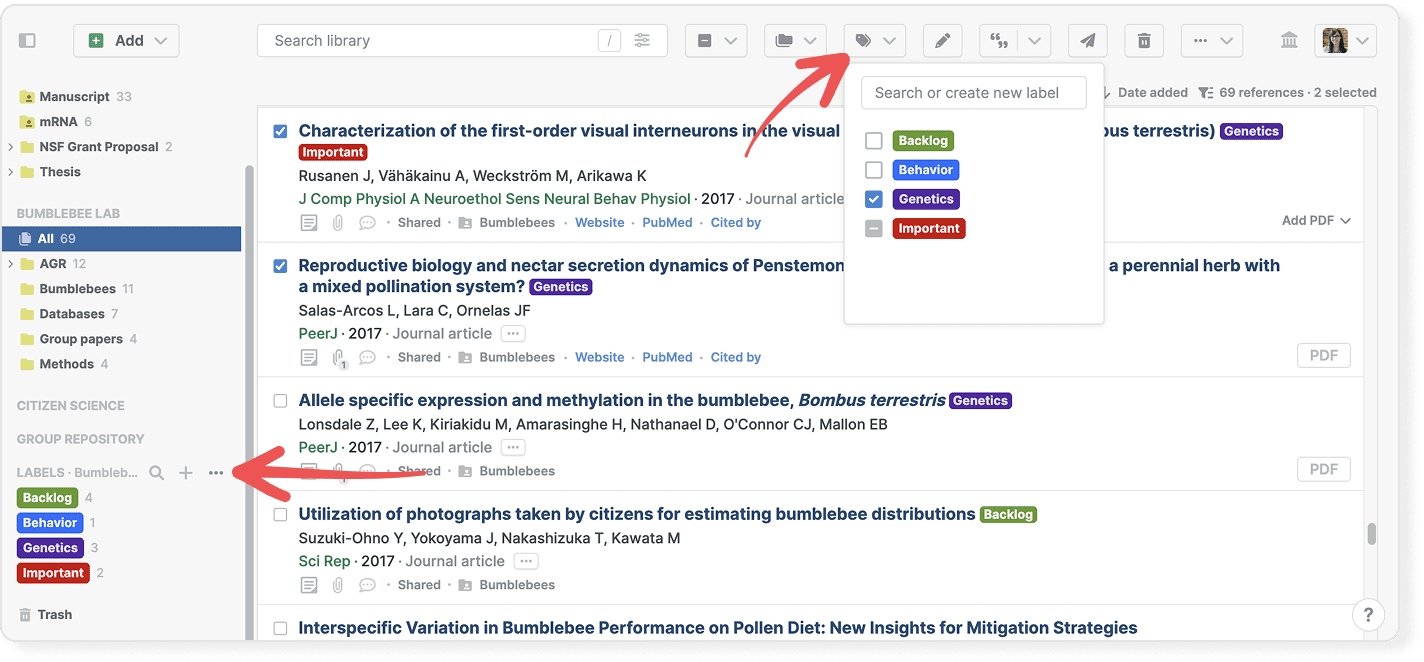Add a new label with plus icon
Screen dimensions: 1424x662
[186, 473]
